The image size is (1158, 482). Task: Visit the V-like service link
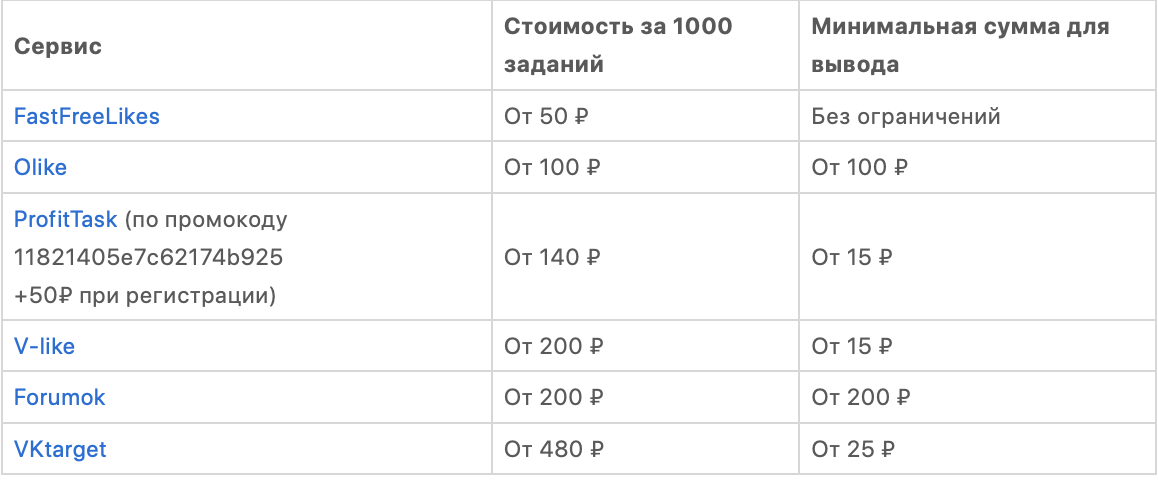point(44,346)
